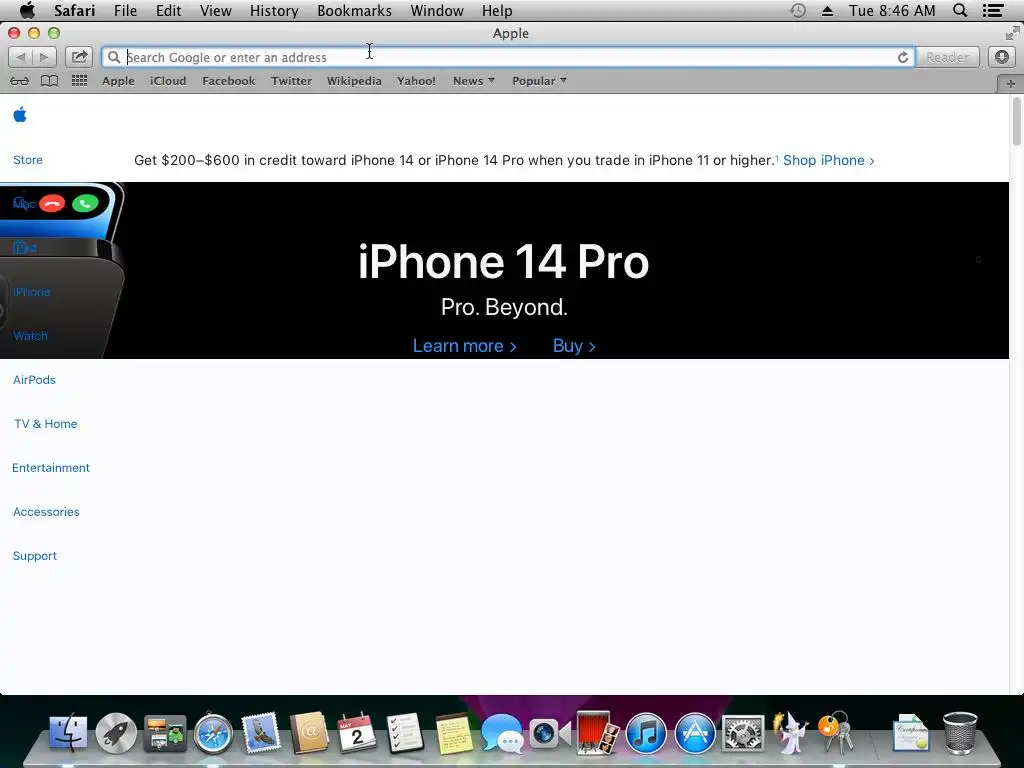Open the Support navigation link
This screenshot has height=768, width=1024.
[35, 556]
